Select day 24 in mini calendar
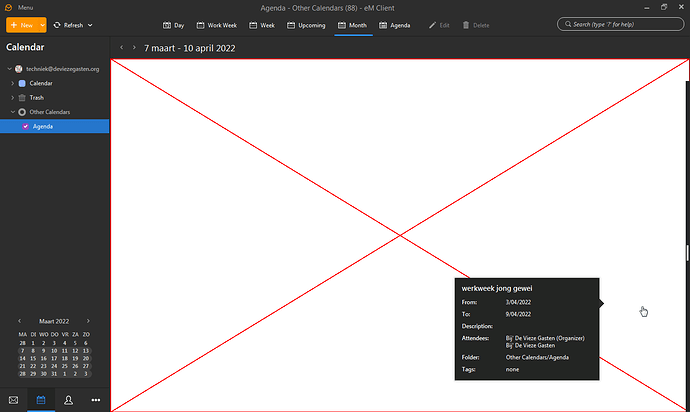 point(54,366)
